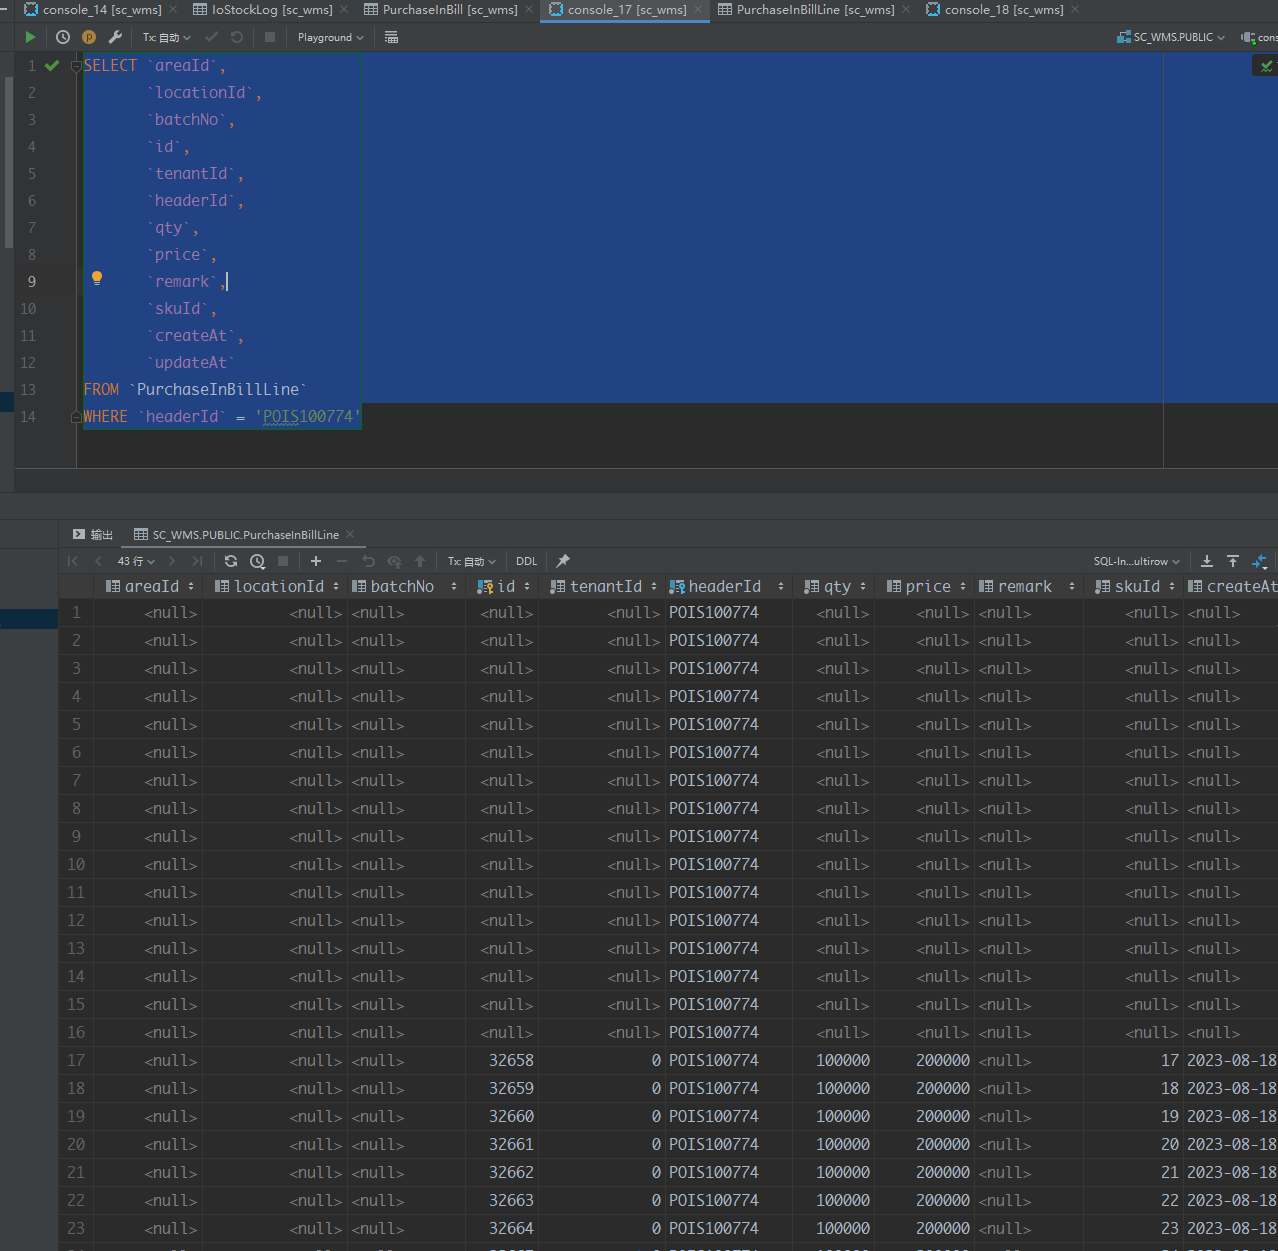Reload the result grid data

tap(231, 561)
